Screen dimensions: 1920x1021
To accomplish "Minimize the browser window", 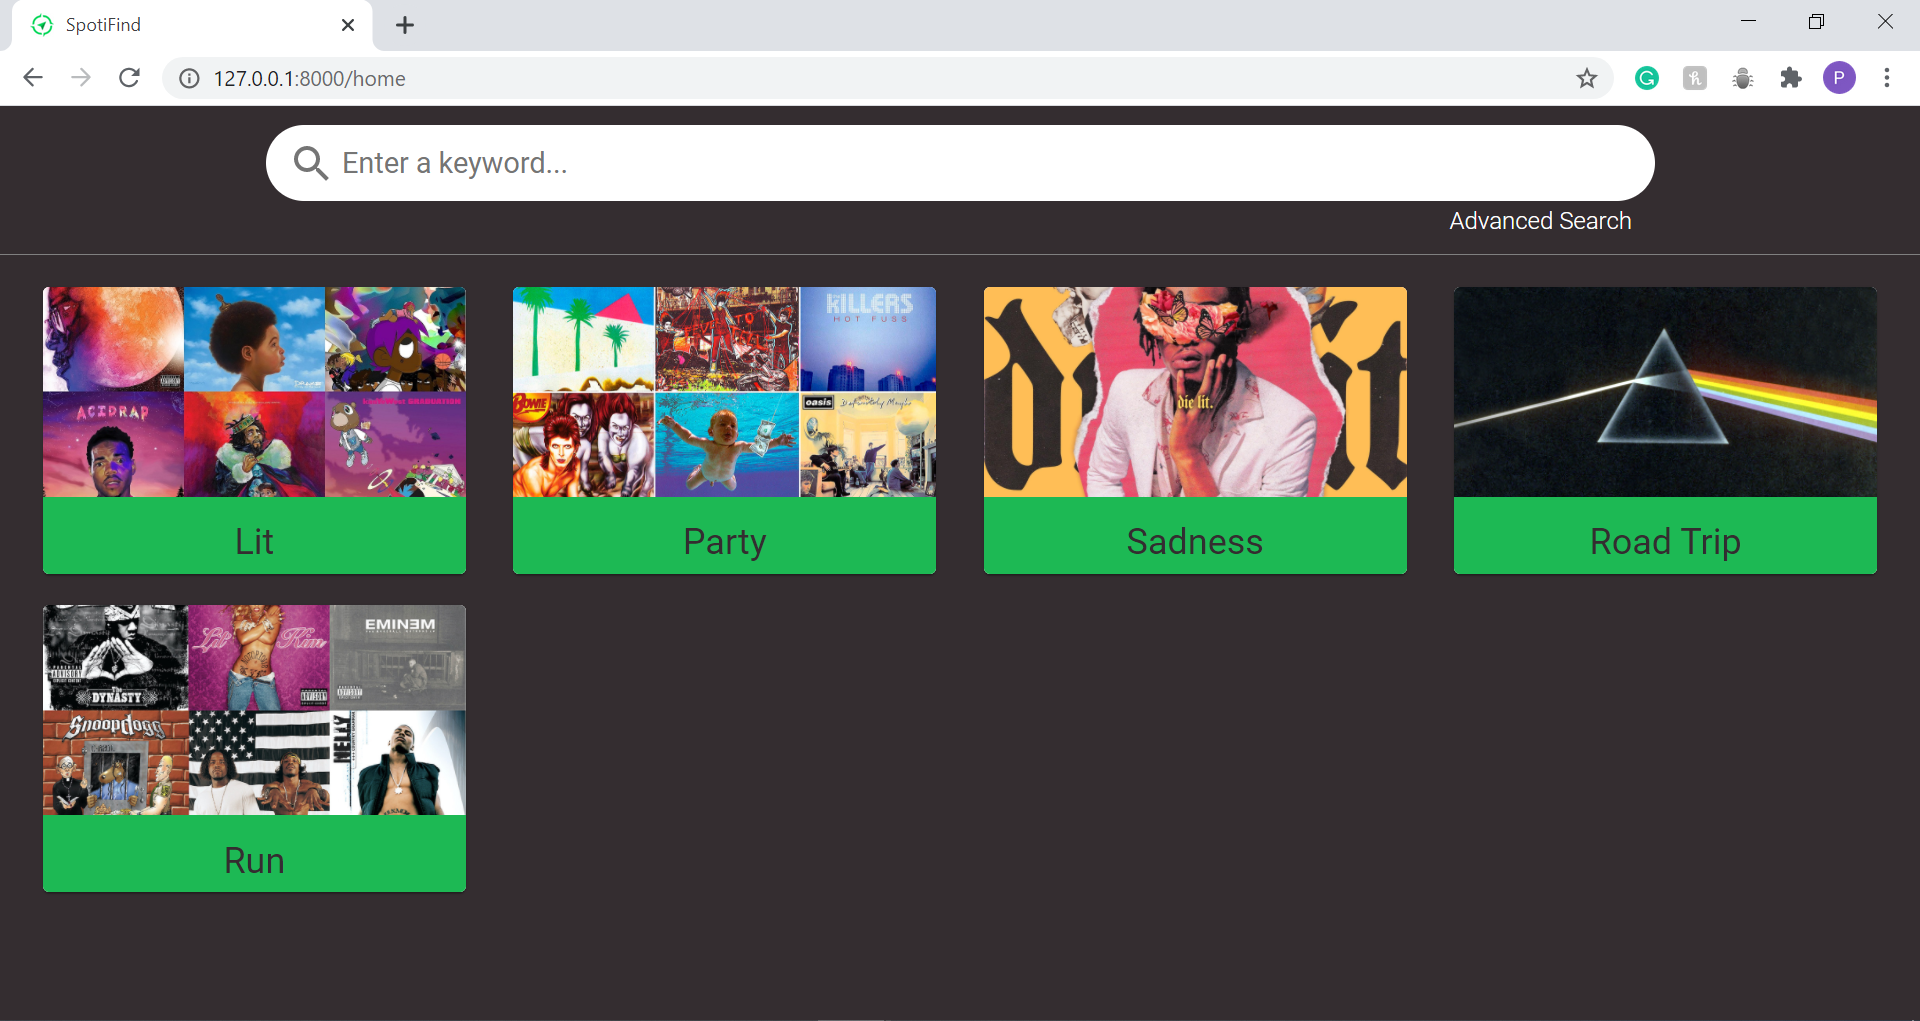I will [x=1748, y=21].
